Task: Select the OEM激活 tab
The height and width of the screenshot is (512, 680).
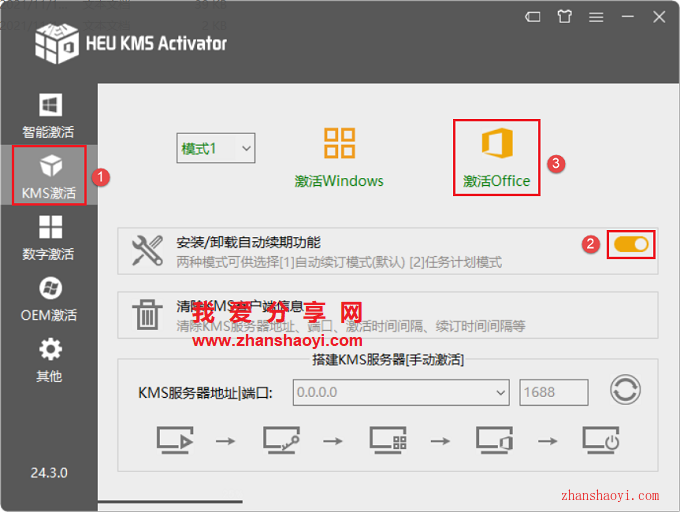Action: [x=49, y=299]
